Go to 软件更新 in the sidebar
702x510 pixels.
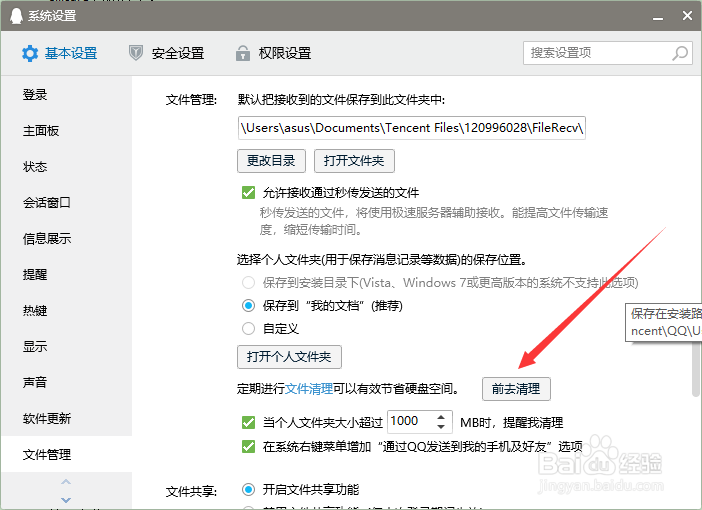(x=66, y=419)
